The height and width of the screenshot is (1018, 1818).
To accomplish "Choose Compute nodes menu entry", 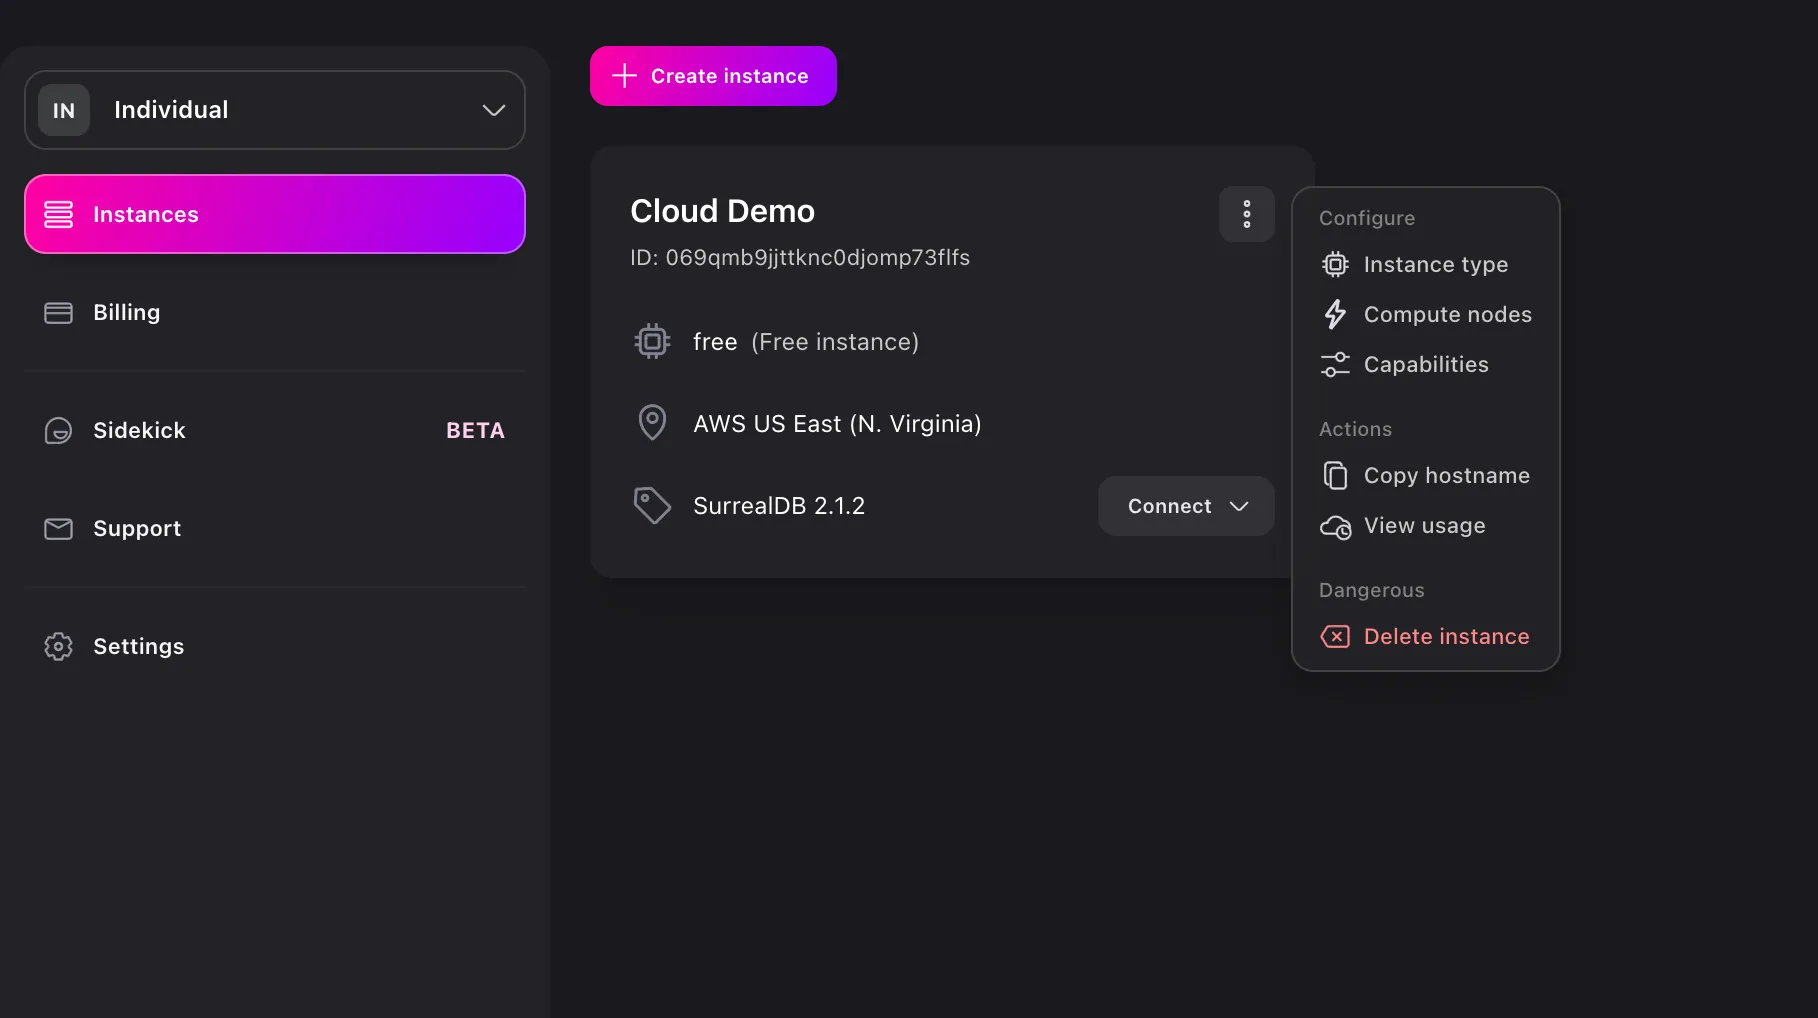I will click(x=1425, y=315).
